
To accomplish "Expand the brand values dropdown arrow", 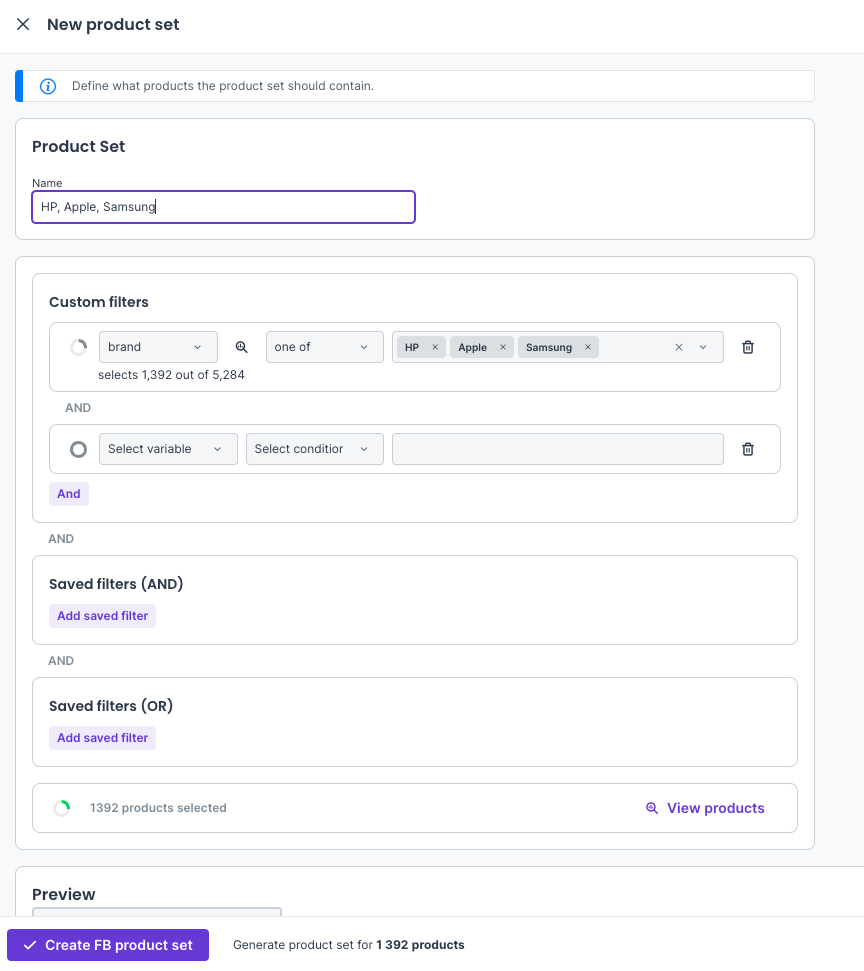I will click(x=704, y=348).
